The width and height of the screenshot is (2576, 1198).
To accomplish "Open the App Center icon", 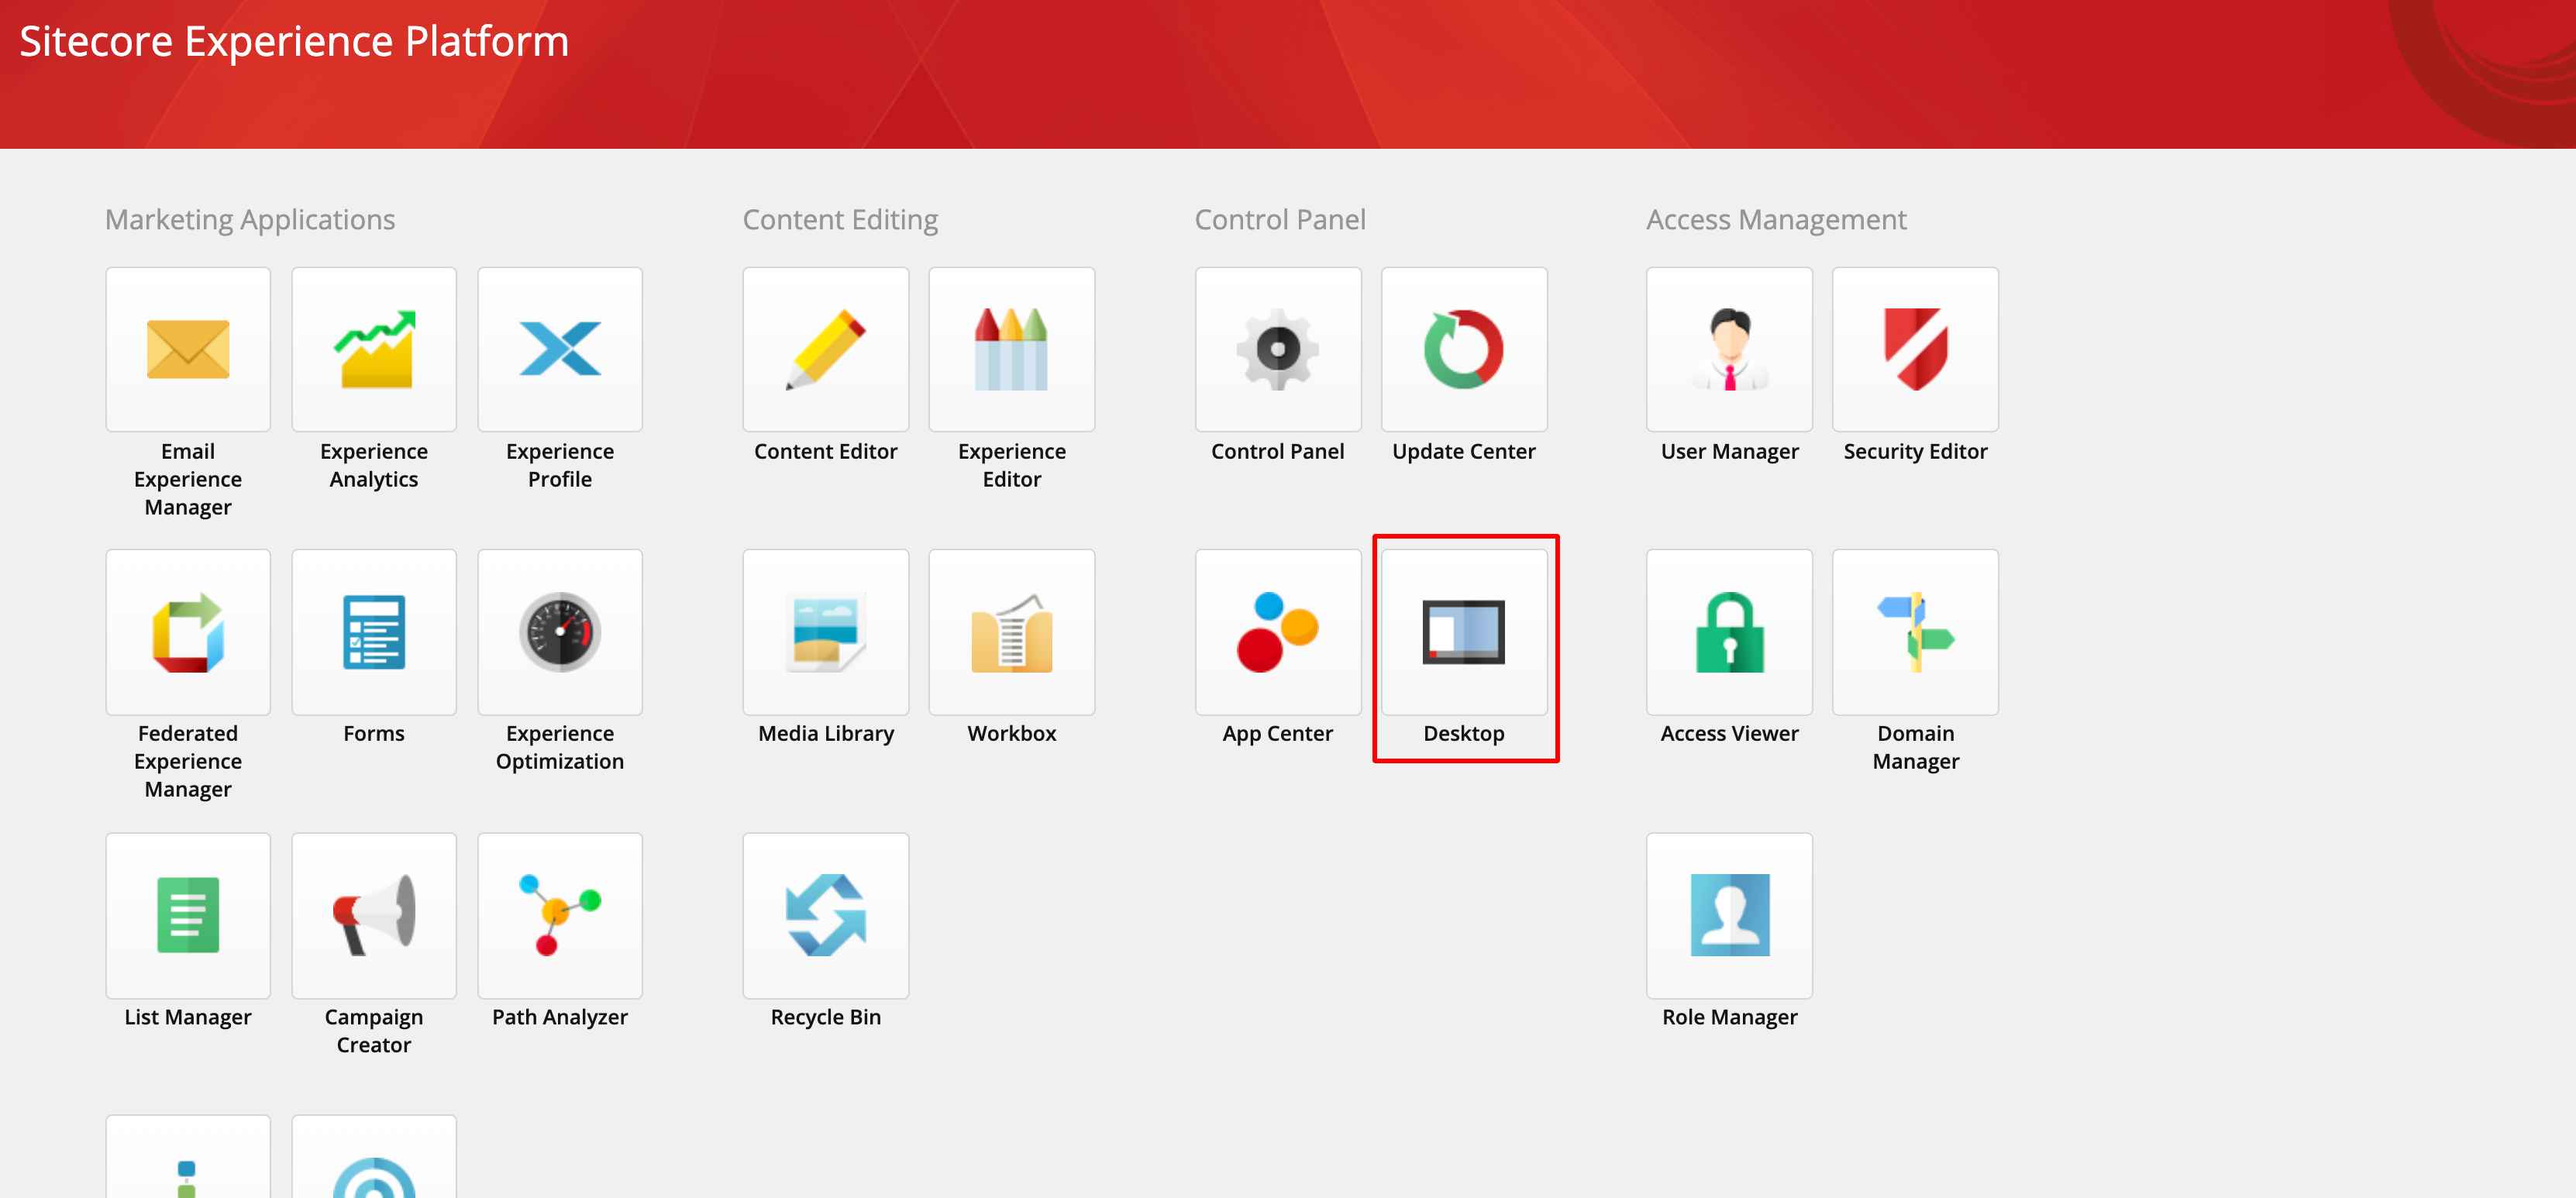I will click(x=1278, y=631).
